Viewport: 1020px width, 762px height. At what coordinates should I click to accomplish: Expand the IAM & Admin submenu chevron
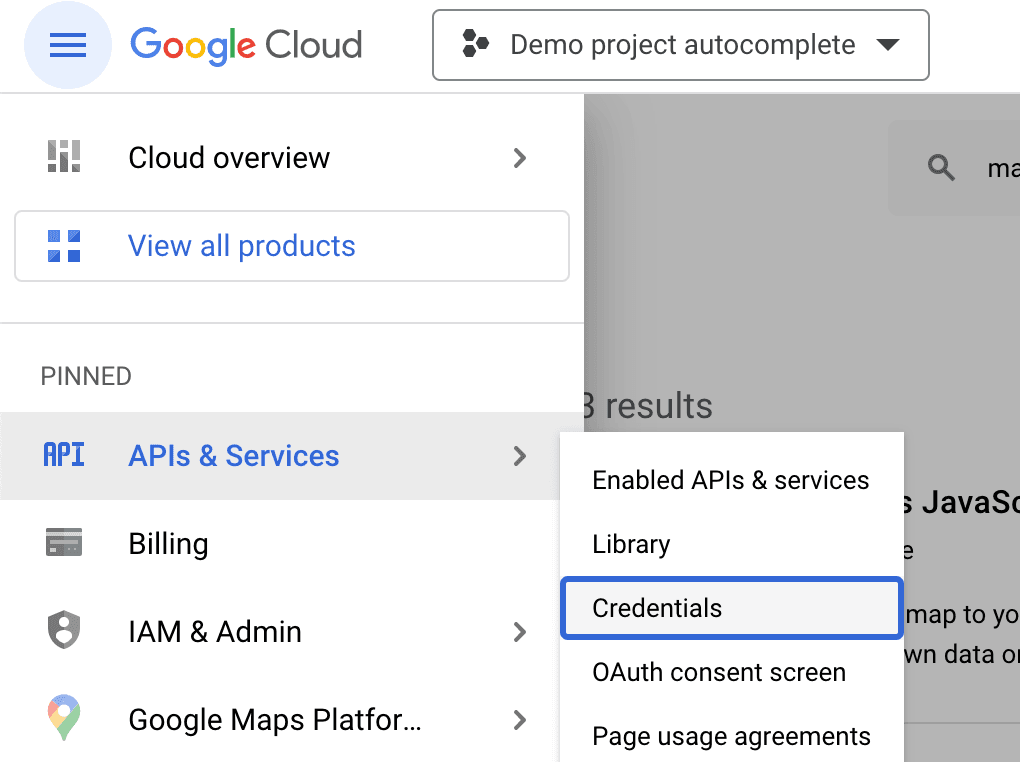click(x=519, y=631)
